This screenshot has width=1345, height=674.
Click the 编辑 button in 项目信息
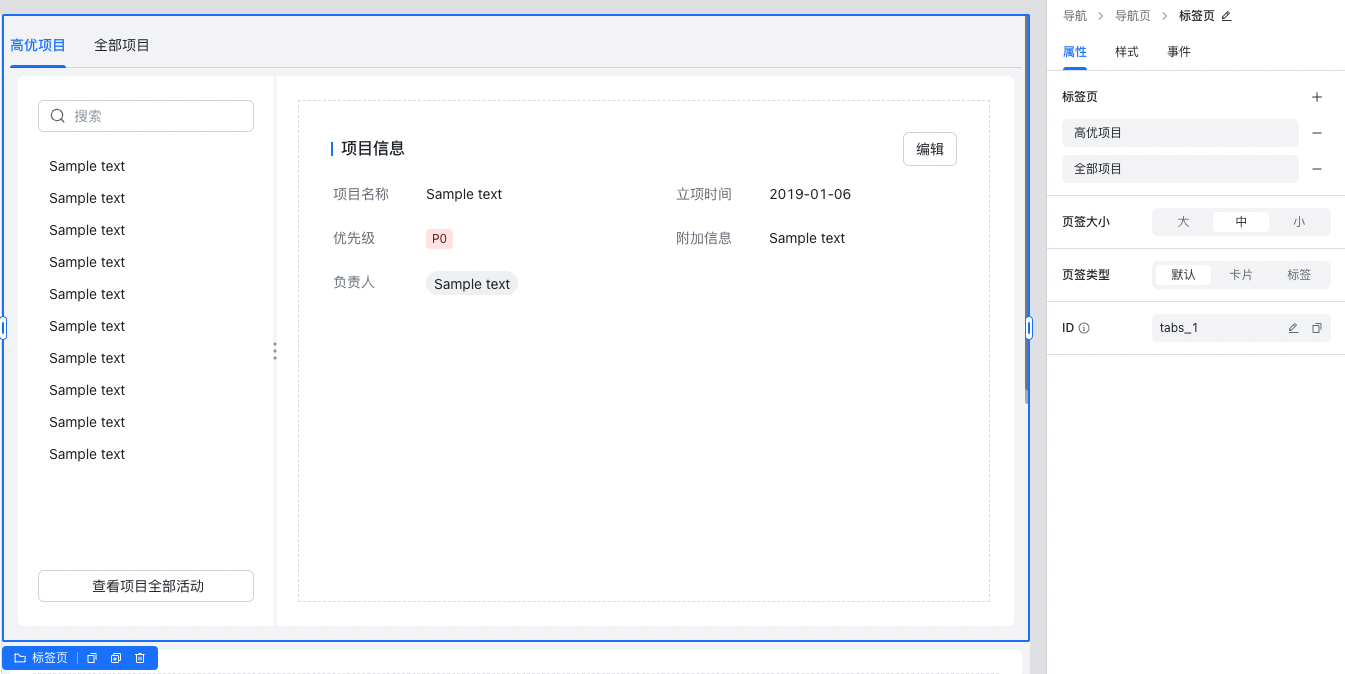[930, 149]
